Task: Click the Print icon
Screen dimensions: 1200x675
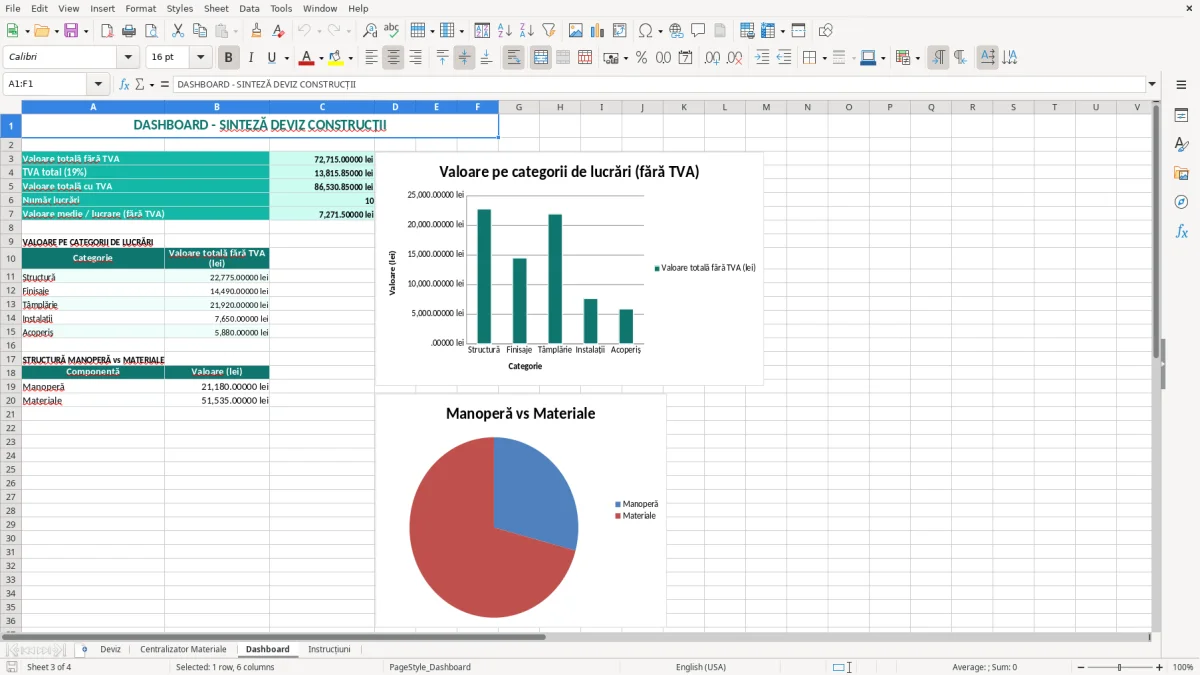Action: 129,31
